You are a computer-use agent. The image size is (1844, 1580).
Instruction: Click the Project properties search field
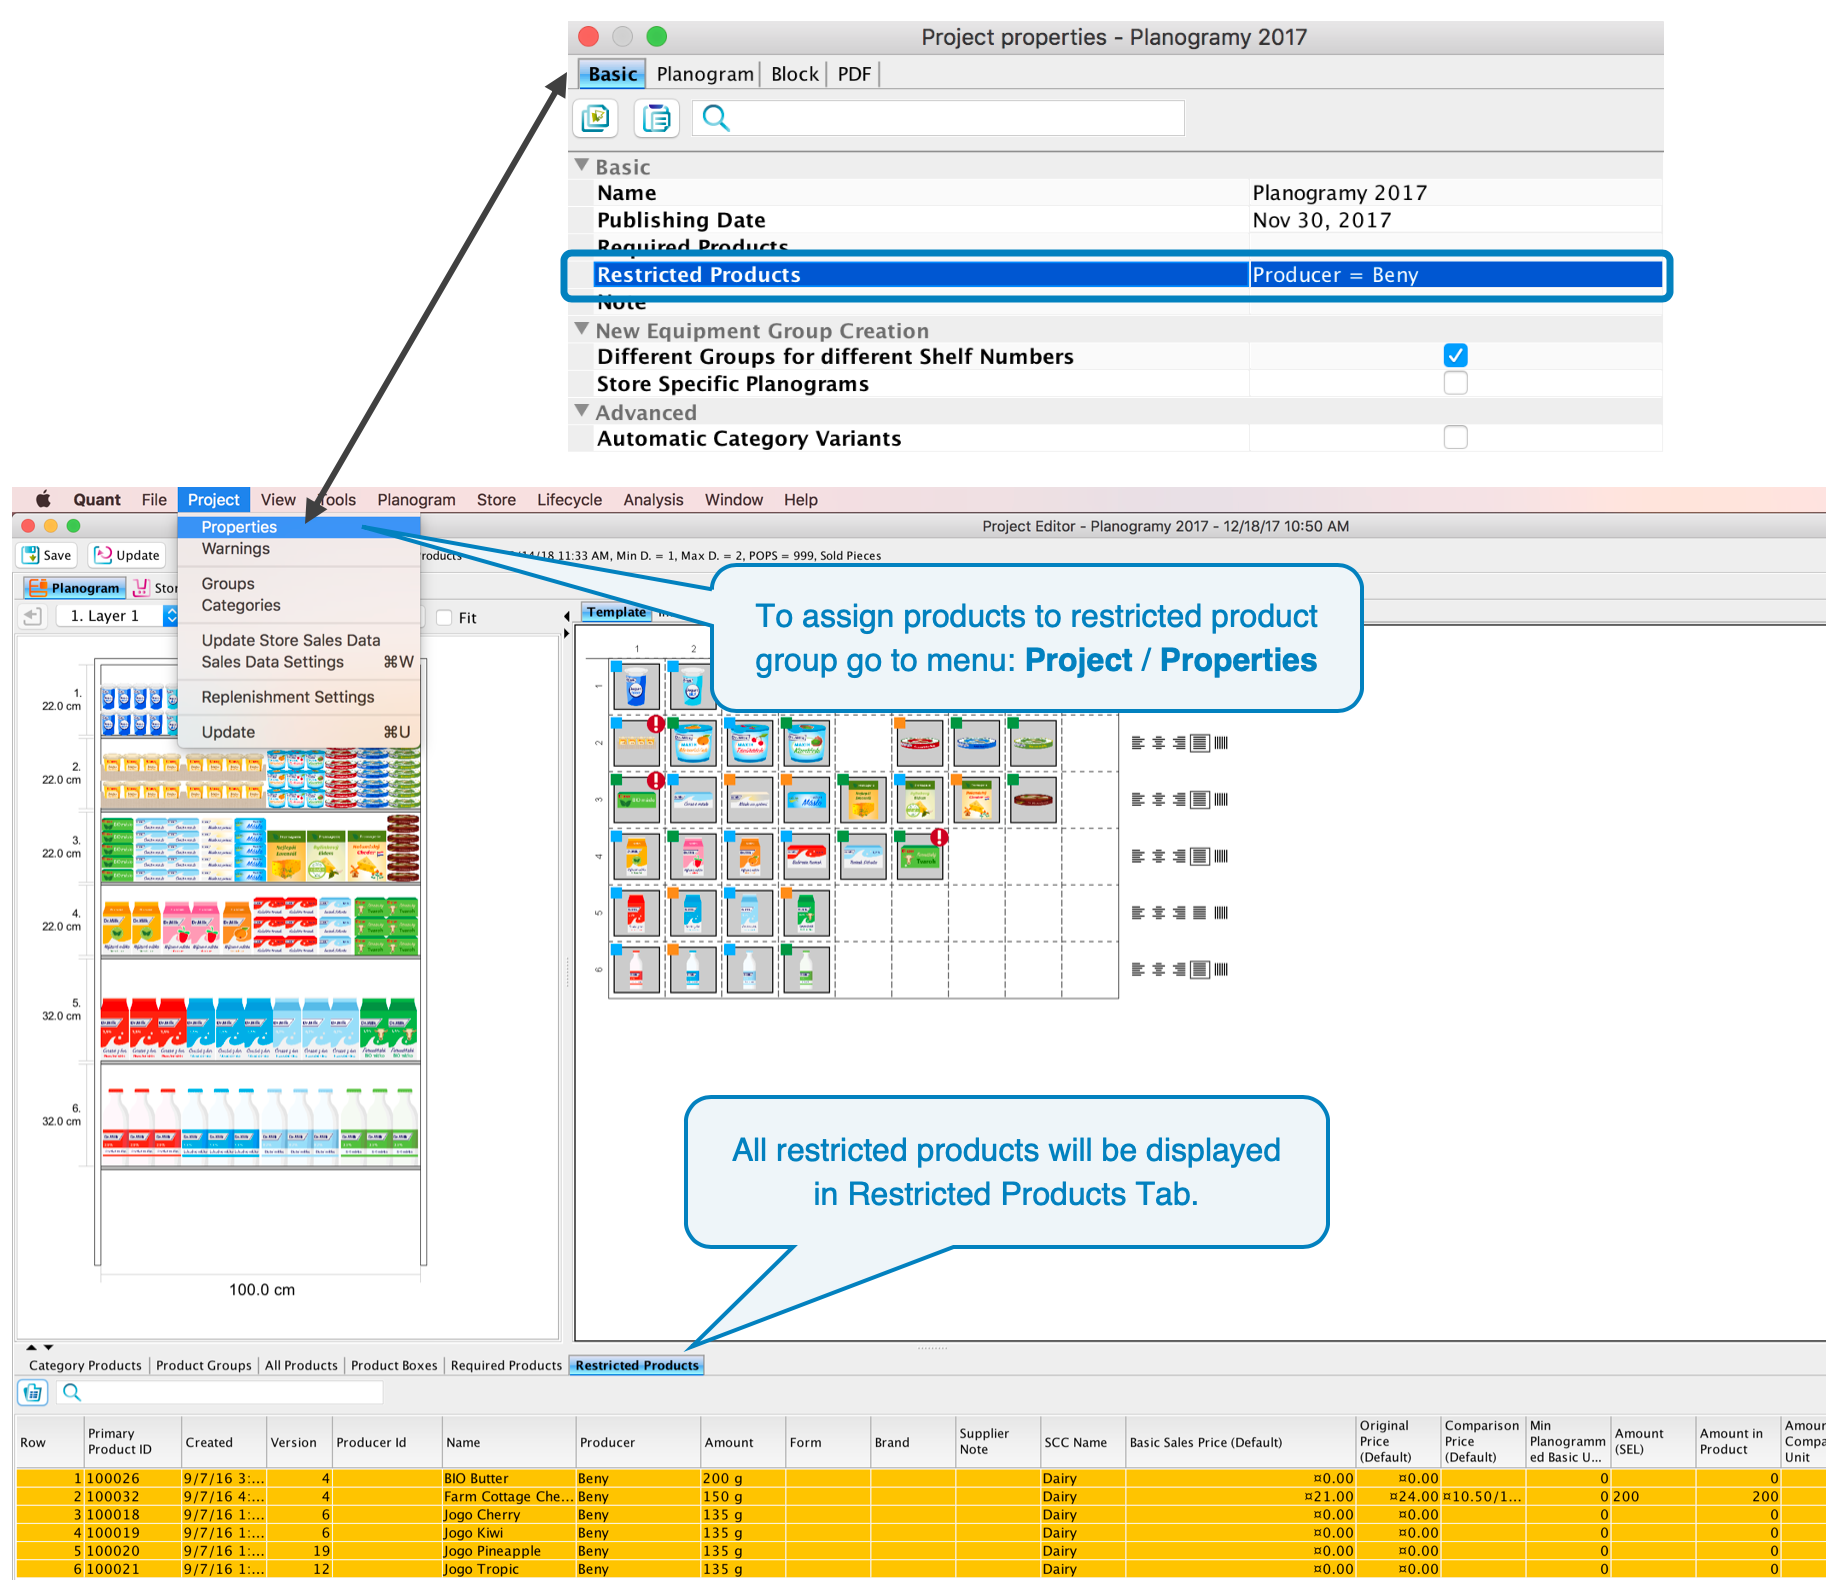point(938,118)
